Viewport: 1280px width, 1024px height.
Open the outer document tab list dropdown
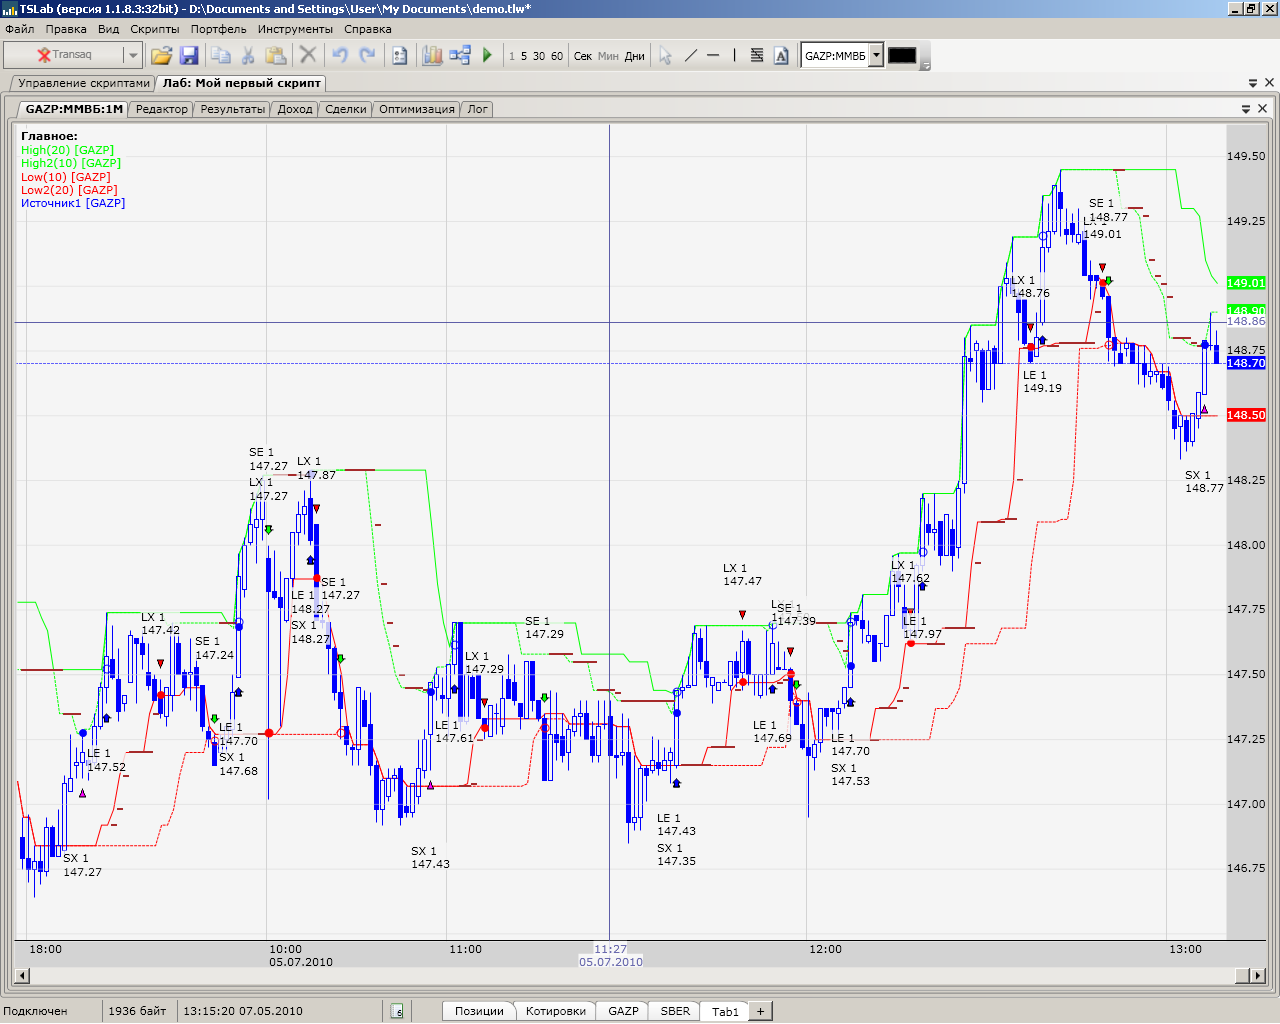click(x=1253, y=83)
